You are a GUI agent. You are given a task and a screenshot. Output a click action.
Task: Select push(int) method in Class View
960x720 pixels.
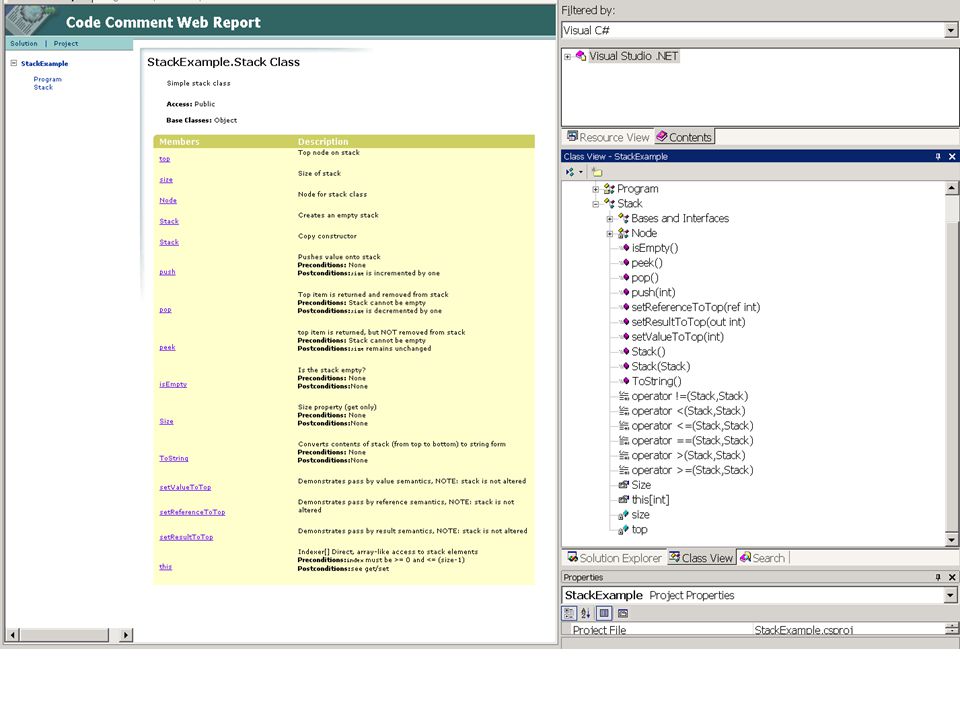[653, 292]
